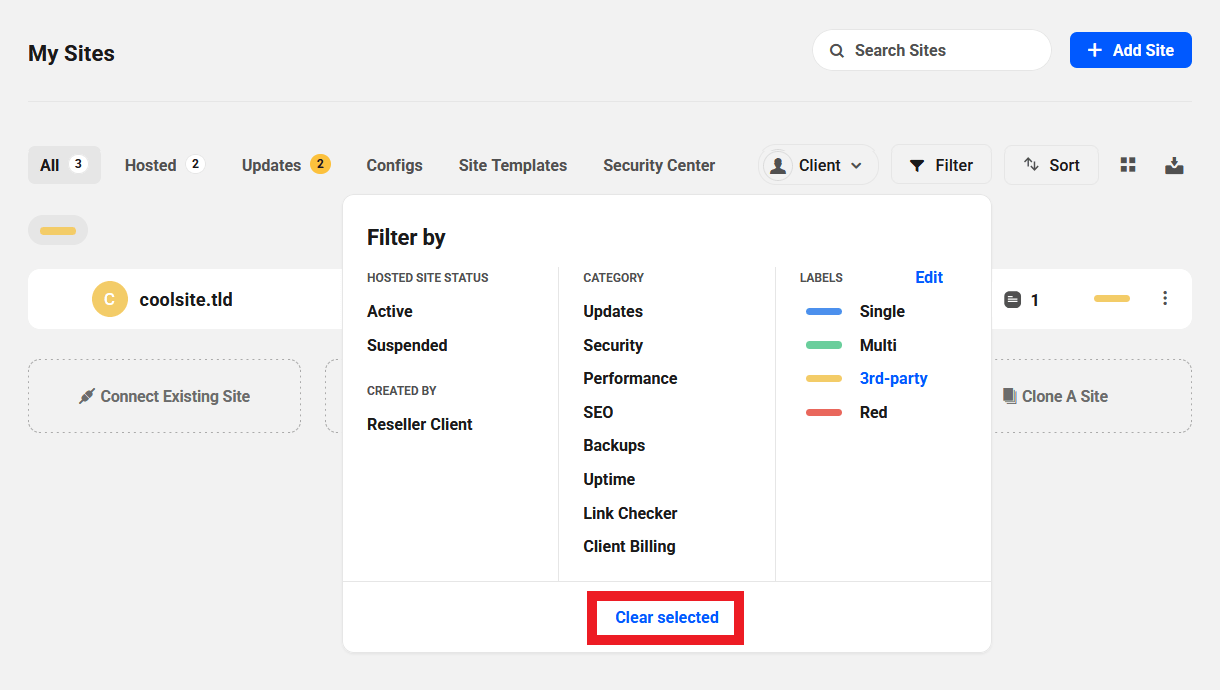Click the coolsite.tld yellow avatar icon
This screenshot has width=1220, height=690.
pyautogui.click(x=110, y=299)
